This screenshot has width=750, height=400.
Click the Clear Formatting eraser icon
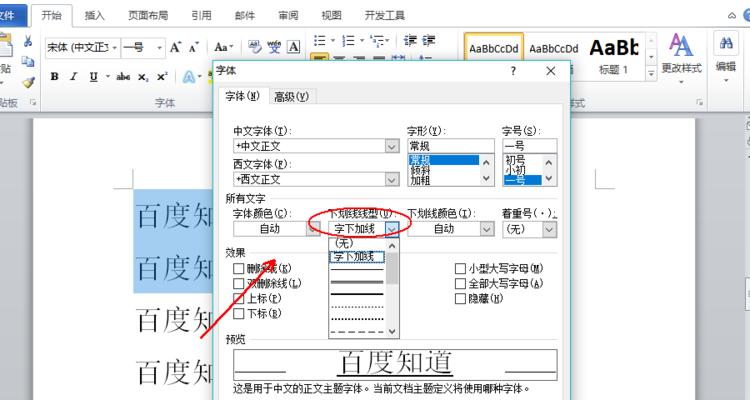pyautogui.click(x=254, y=47)
